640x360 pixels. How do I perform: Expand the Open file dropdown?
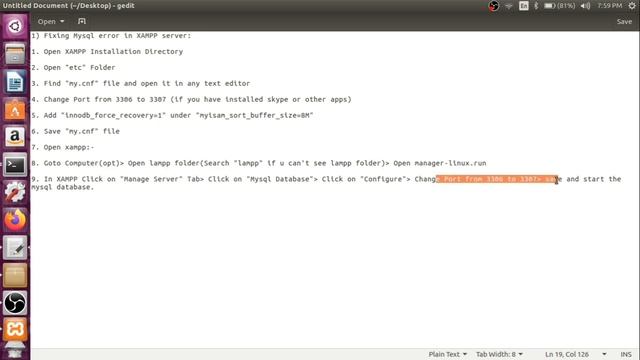[51, 21]
